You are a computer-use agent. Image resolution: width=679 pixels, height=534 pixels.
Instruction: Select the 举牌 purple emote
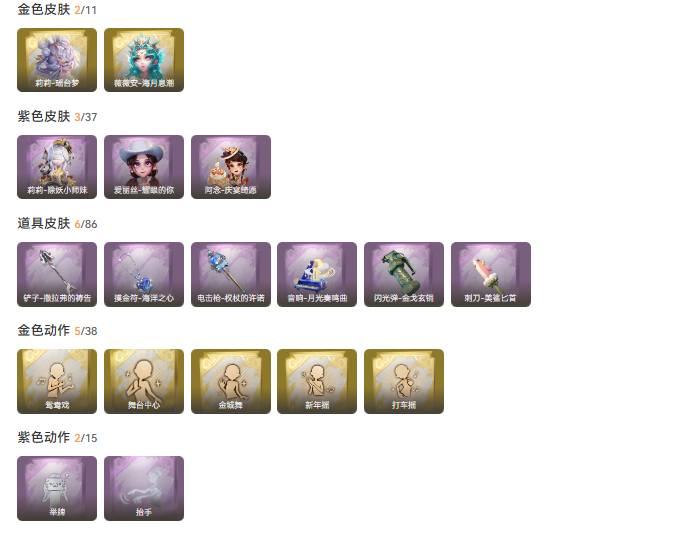point(57,488)
